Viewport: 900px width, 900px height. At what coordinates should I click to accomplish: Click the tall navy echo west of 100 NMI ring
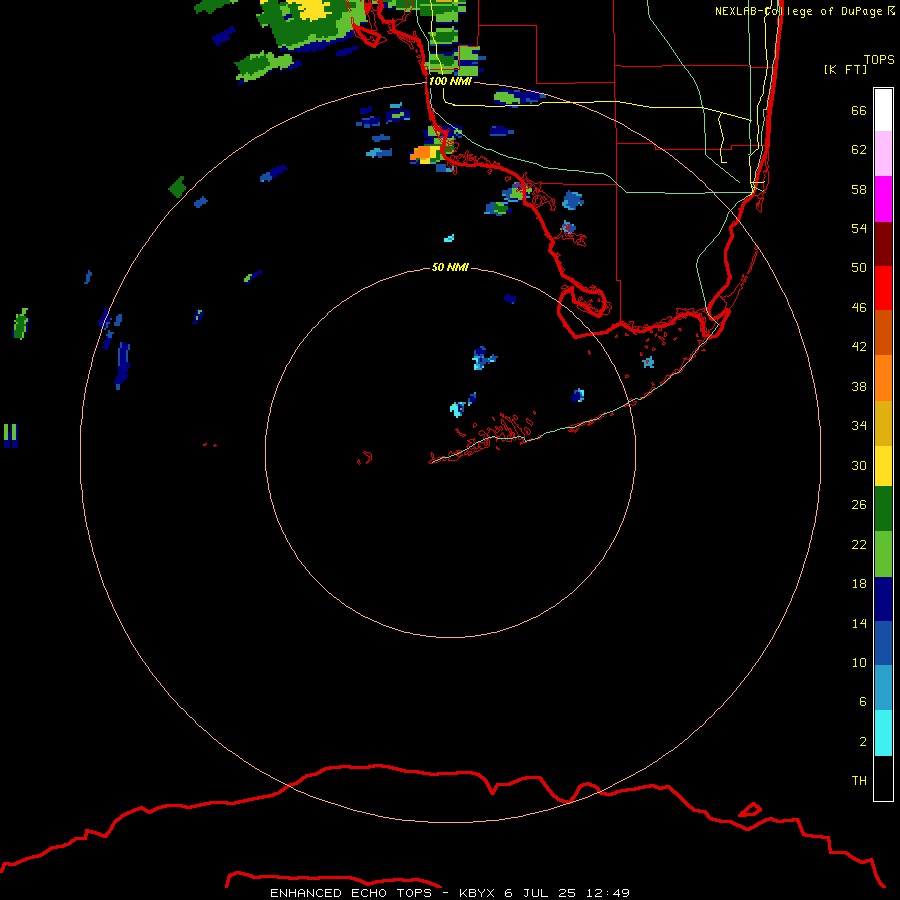pos(122,365)
